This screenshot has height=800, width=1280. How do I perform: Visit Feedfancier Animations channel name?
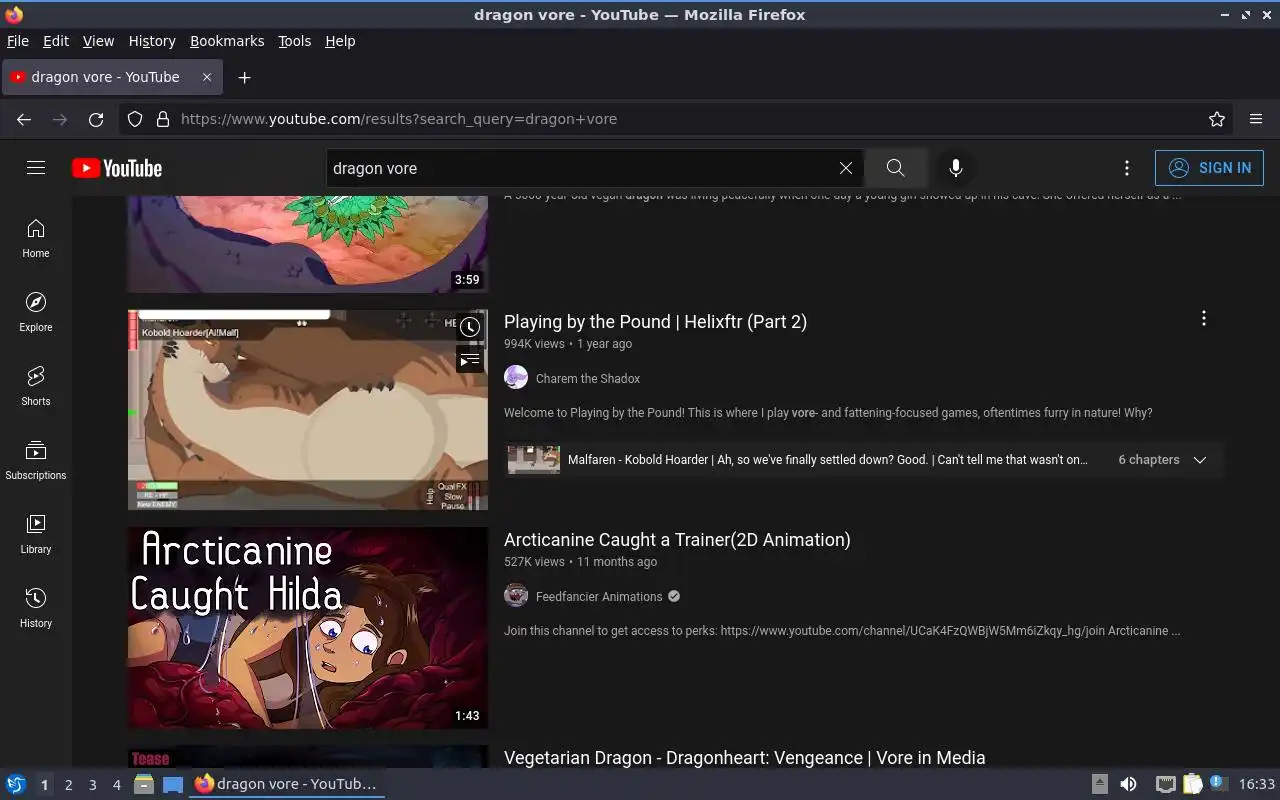pyautogui.click(x=599, y=596)
